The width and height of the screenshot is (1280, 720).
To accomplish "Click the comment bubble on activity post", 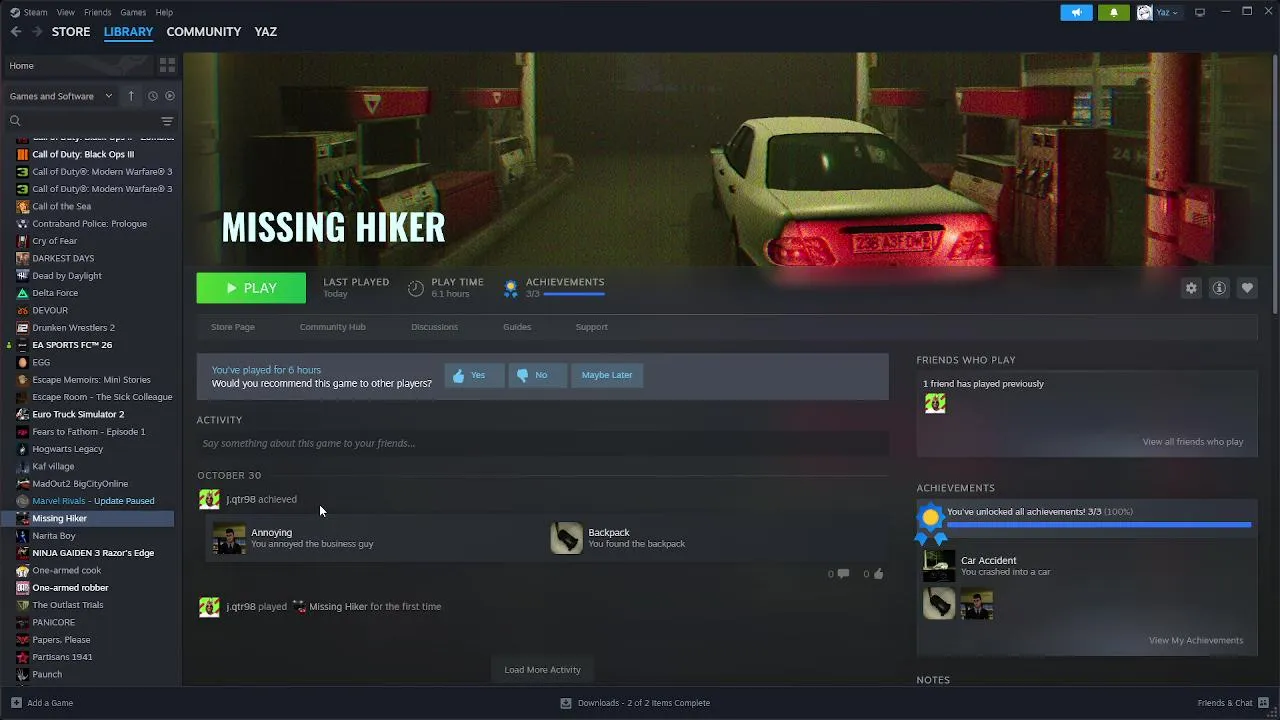I will point(843,574).
